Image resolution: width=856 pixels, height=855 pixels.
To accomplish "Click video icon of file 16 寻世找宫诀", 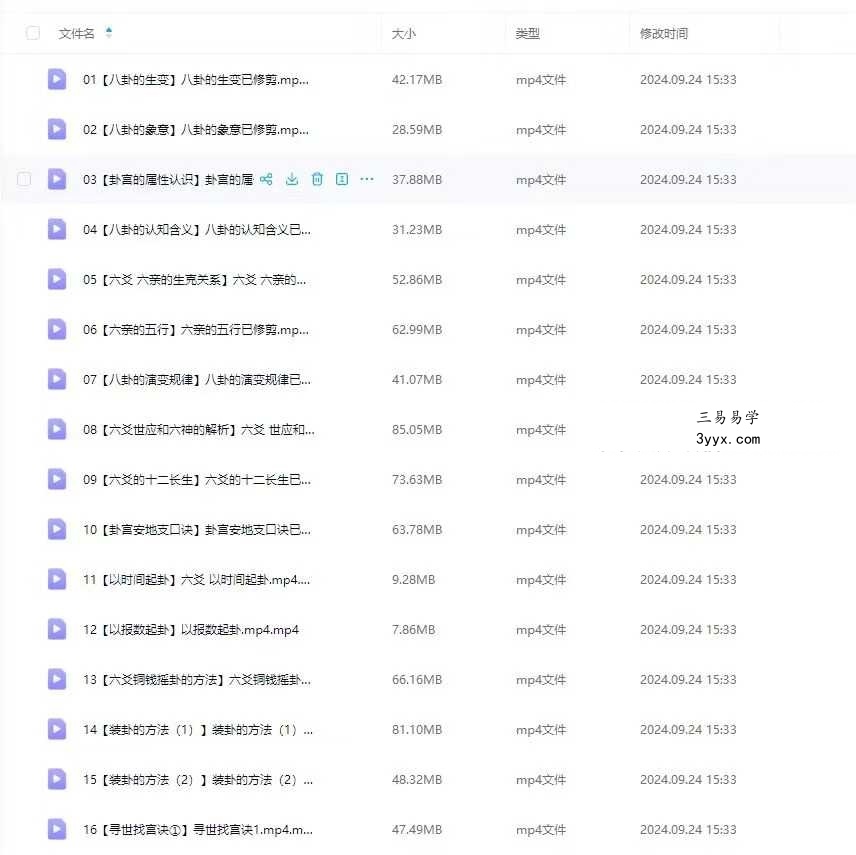I will [57, 829].
